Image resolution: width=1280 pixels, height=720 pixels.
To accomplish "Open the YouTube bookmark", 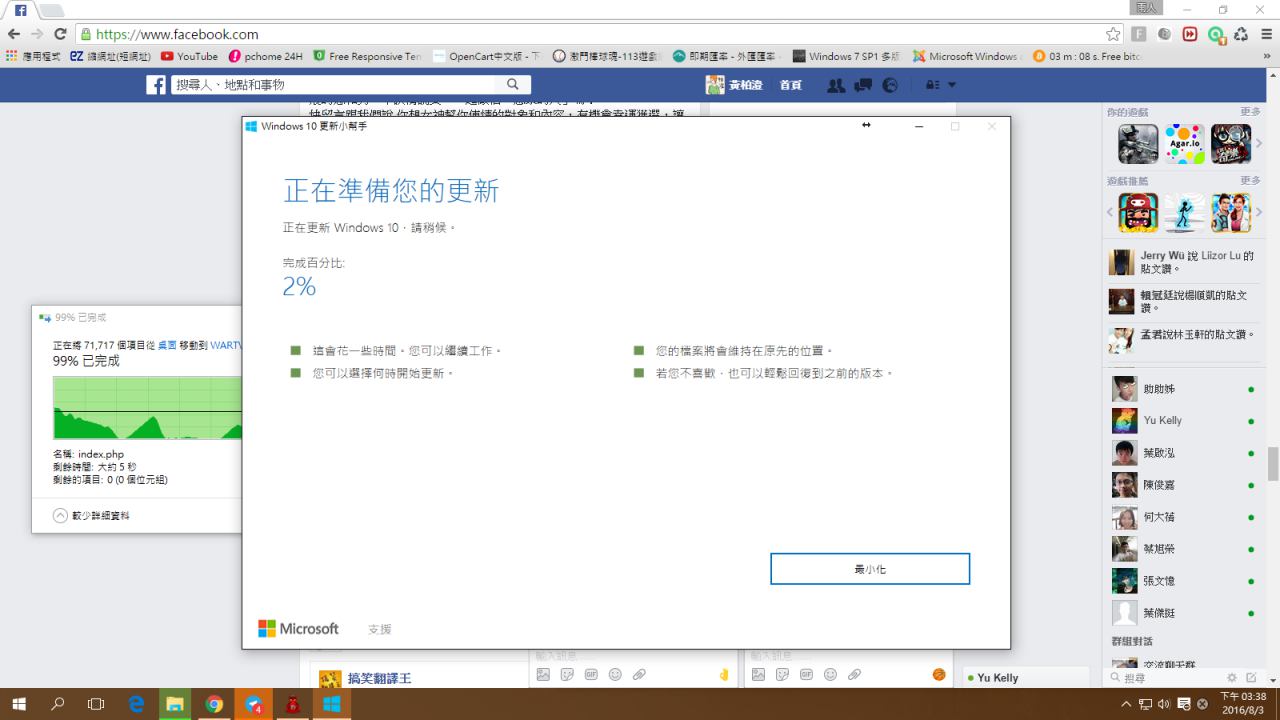I will [189, 56].
